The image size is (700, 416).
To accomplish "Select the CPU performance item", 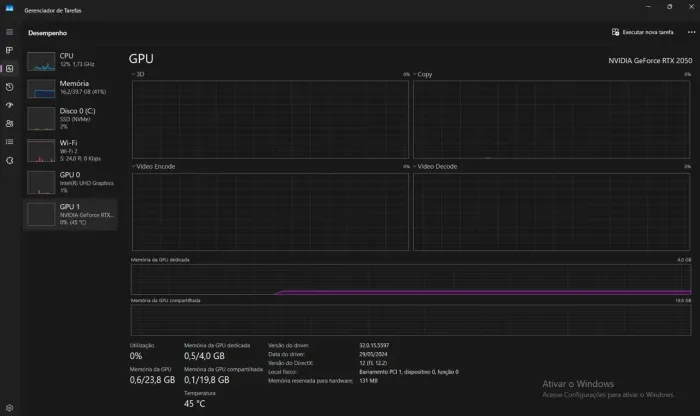I will (70, 60).
